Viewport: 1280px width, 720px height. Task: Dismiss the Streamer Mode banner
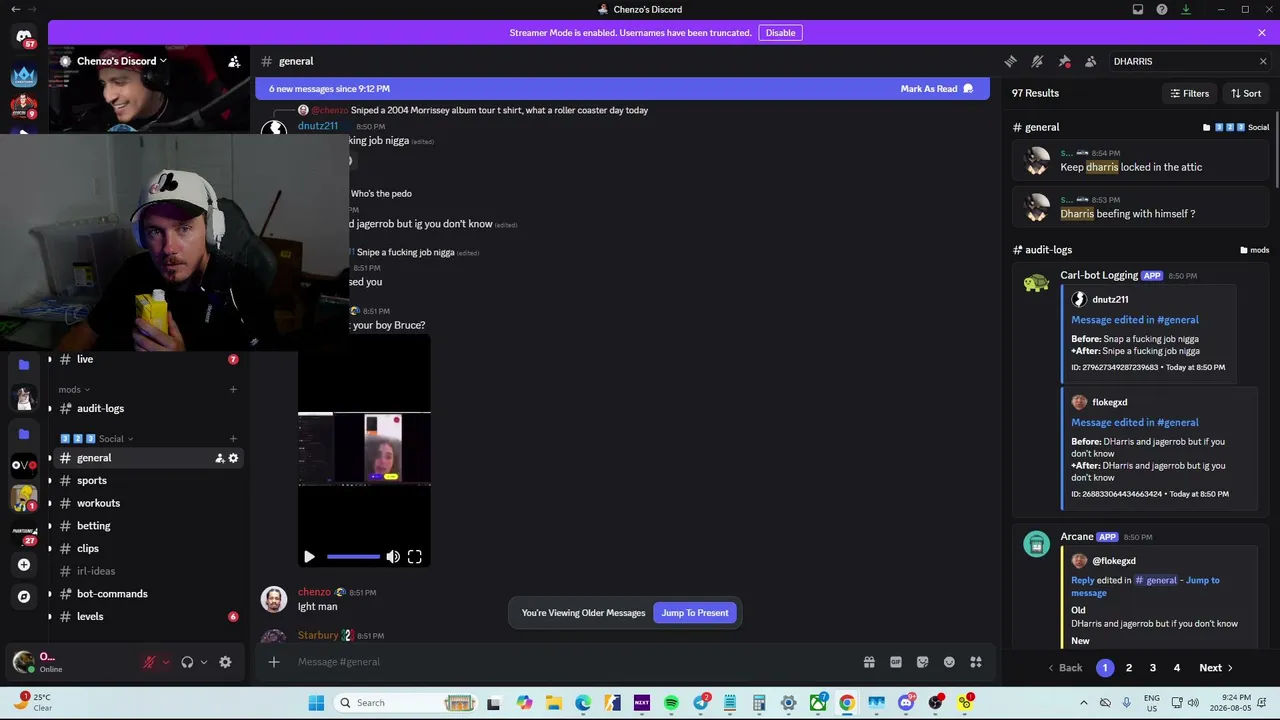1262,33
